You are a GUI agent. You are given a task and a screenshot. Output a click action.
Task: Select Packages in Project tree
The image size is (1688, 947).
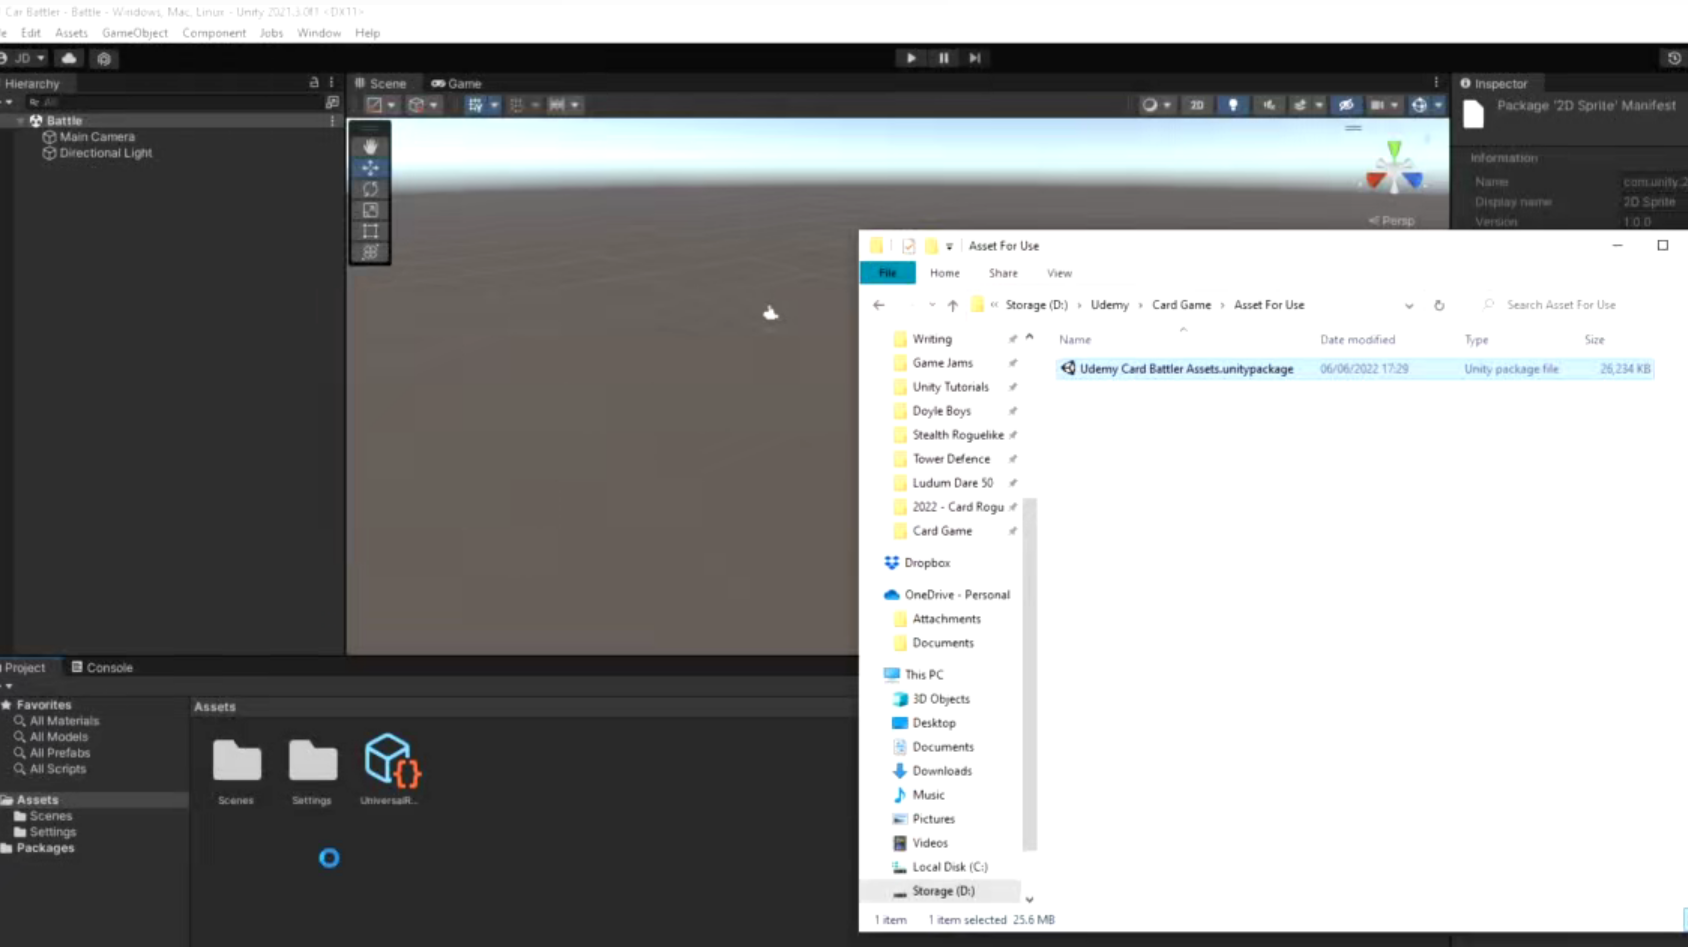(x=45, y=848)
